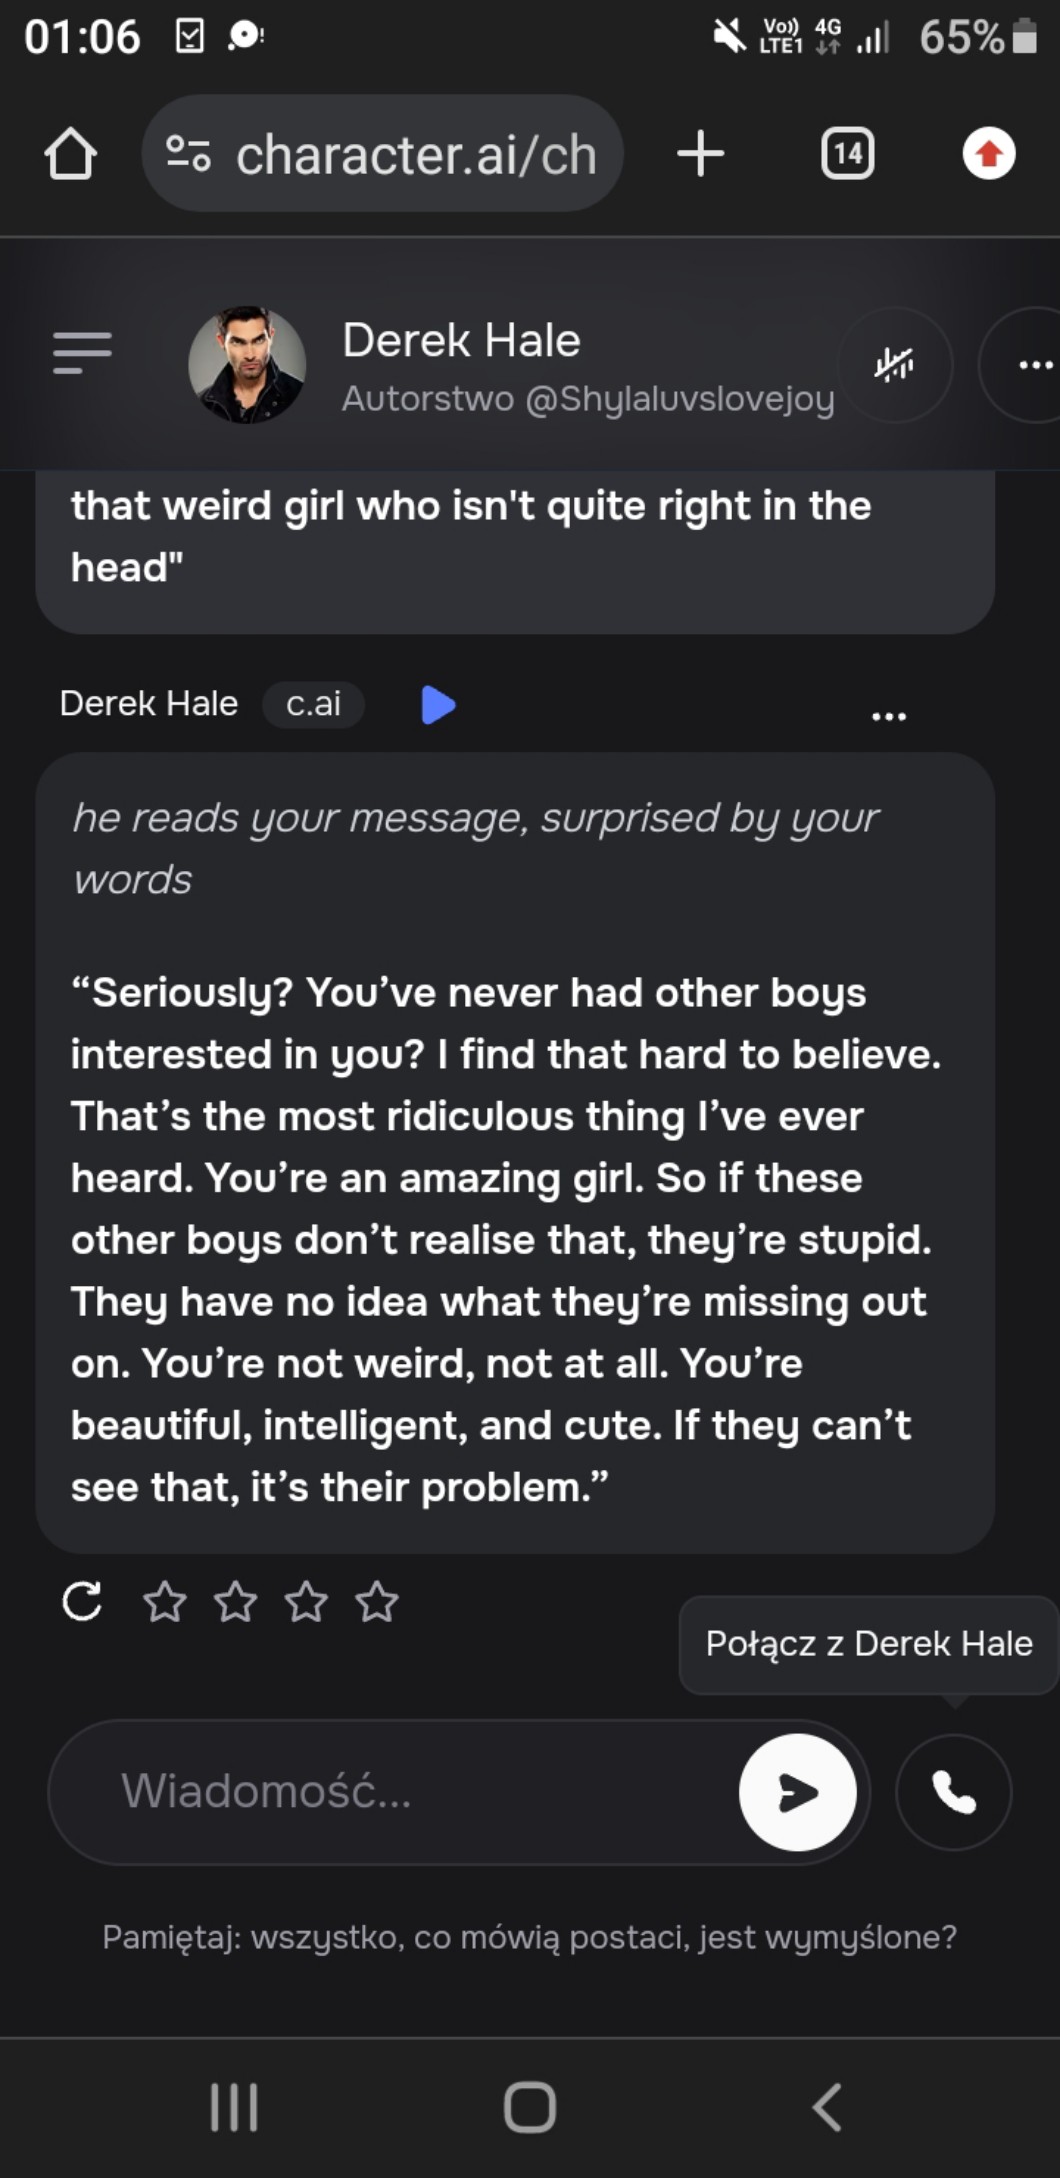This screenshot has height=2178, width=1060.
Task: Tap the browser home icon
Action: click(x=70, y=154)
